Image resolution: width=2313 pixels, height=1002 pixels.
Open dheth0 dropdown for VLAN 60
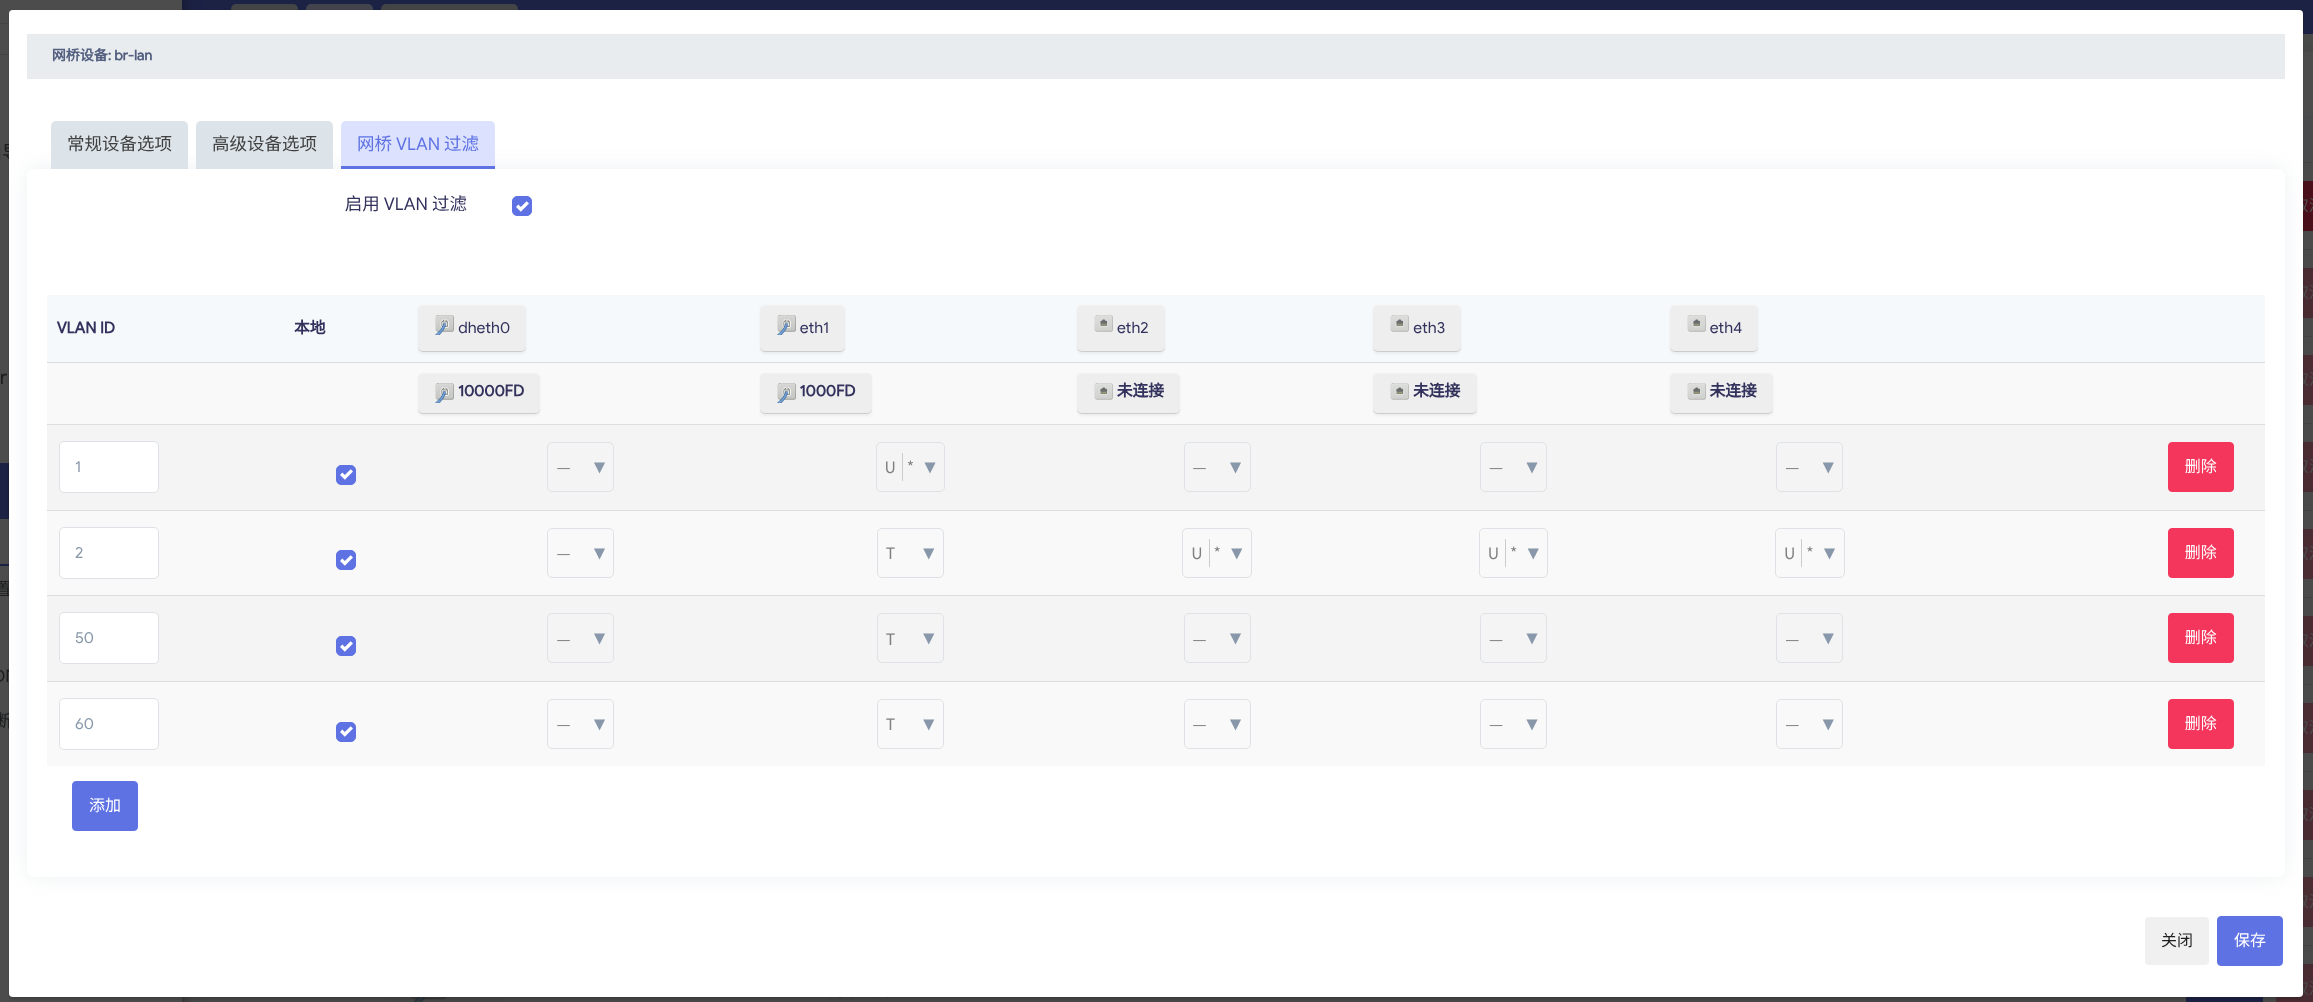coord(580,724)
